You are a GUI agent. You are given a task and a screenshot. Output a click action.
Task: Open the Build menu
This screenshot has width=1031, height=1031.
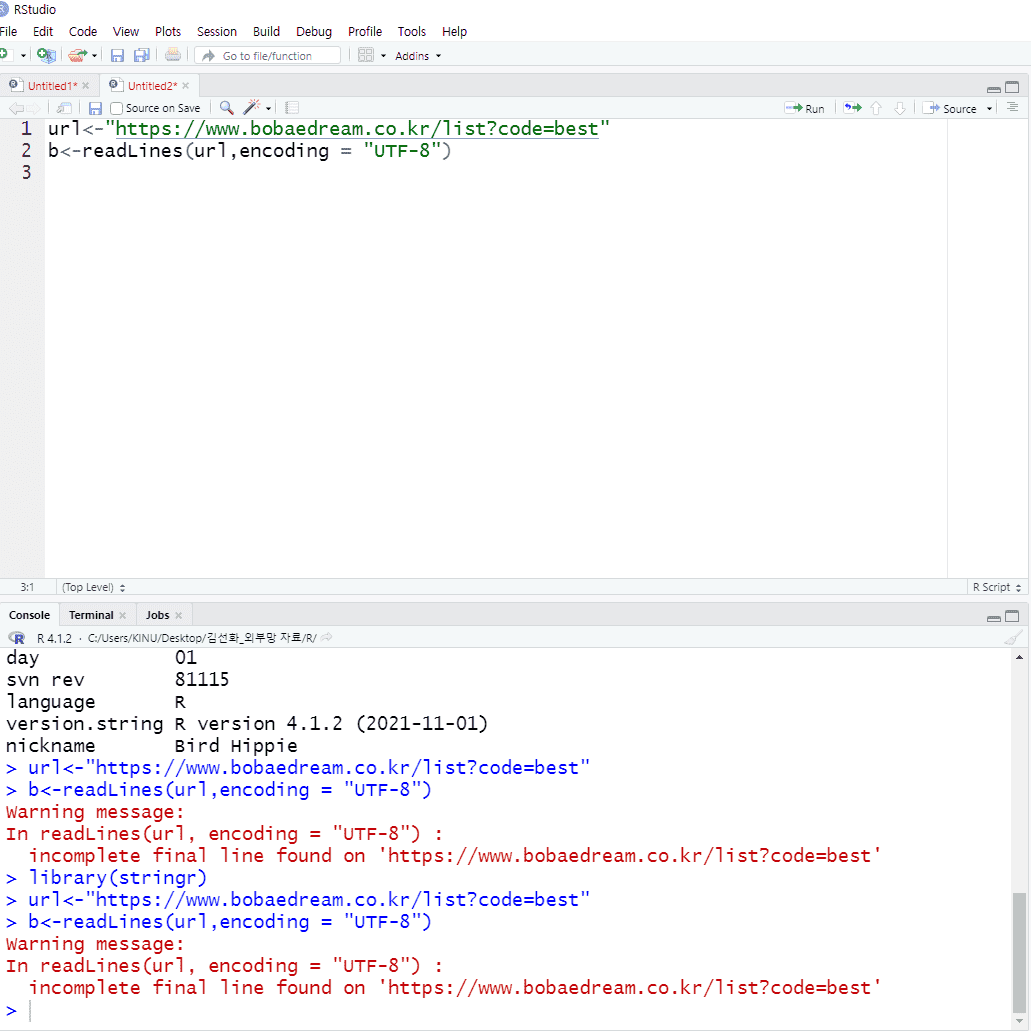tap(266, 32)
